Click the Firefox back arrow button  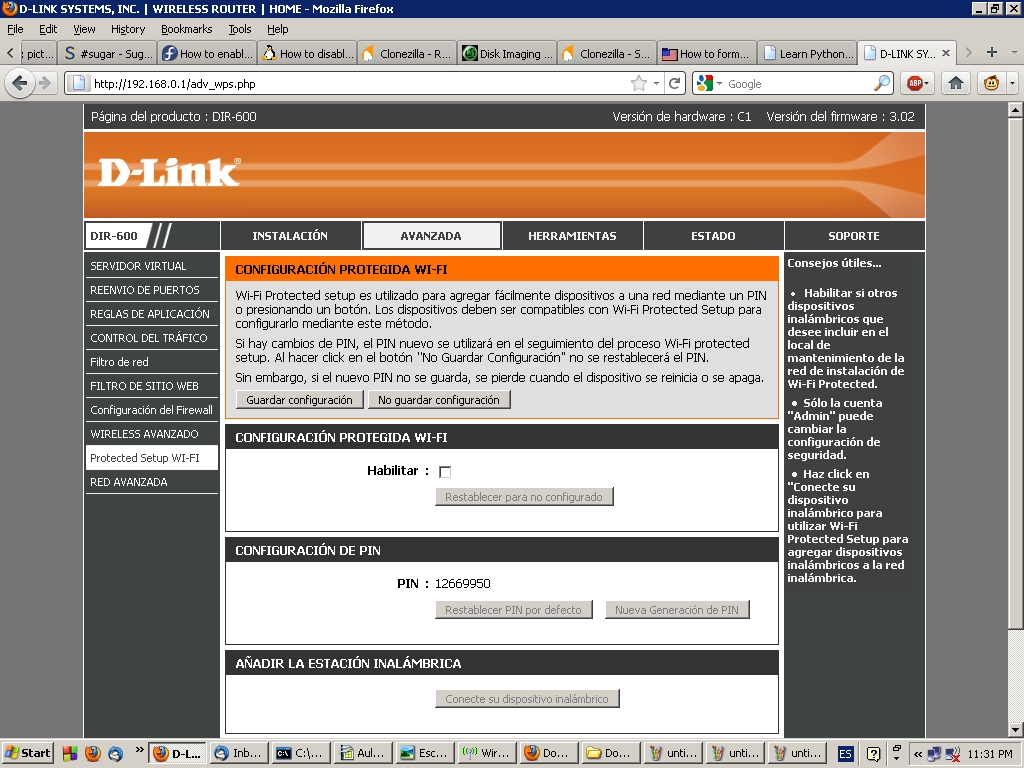point(19,83)
